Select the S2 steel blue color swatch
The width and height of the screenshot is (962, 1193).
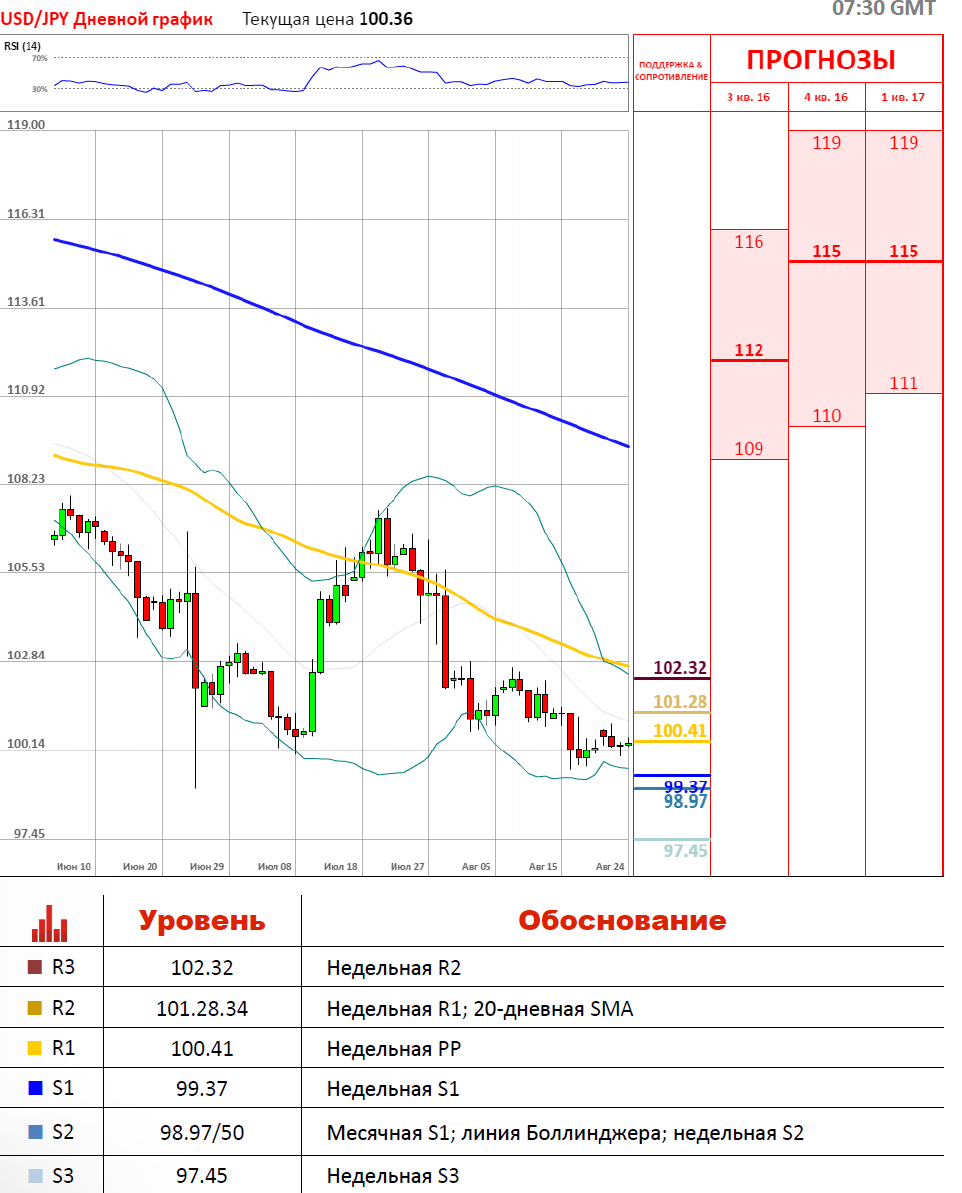pos(35,1132)
